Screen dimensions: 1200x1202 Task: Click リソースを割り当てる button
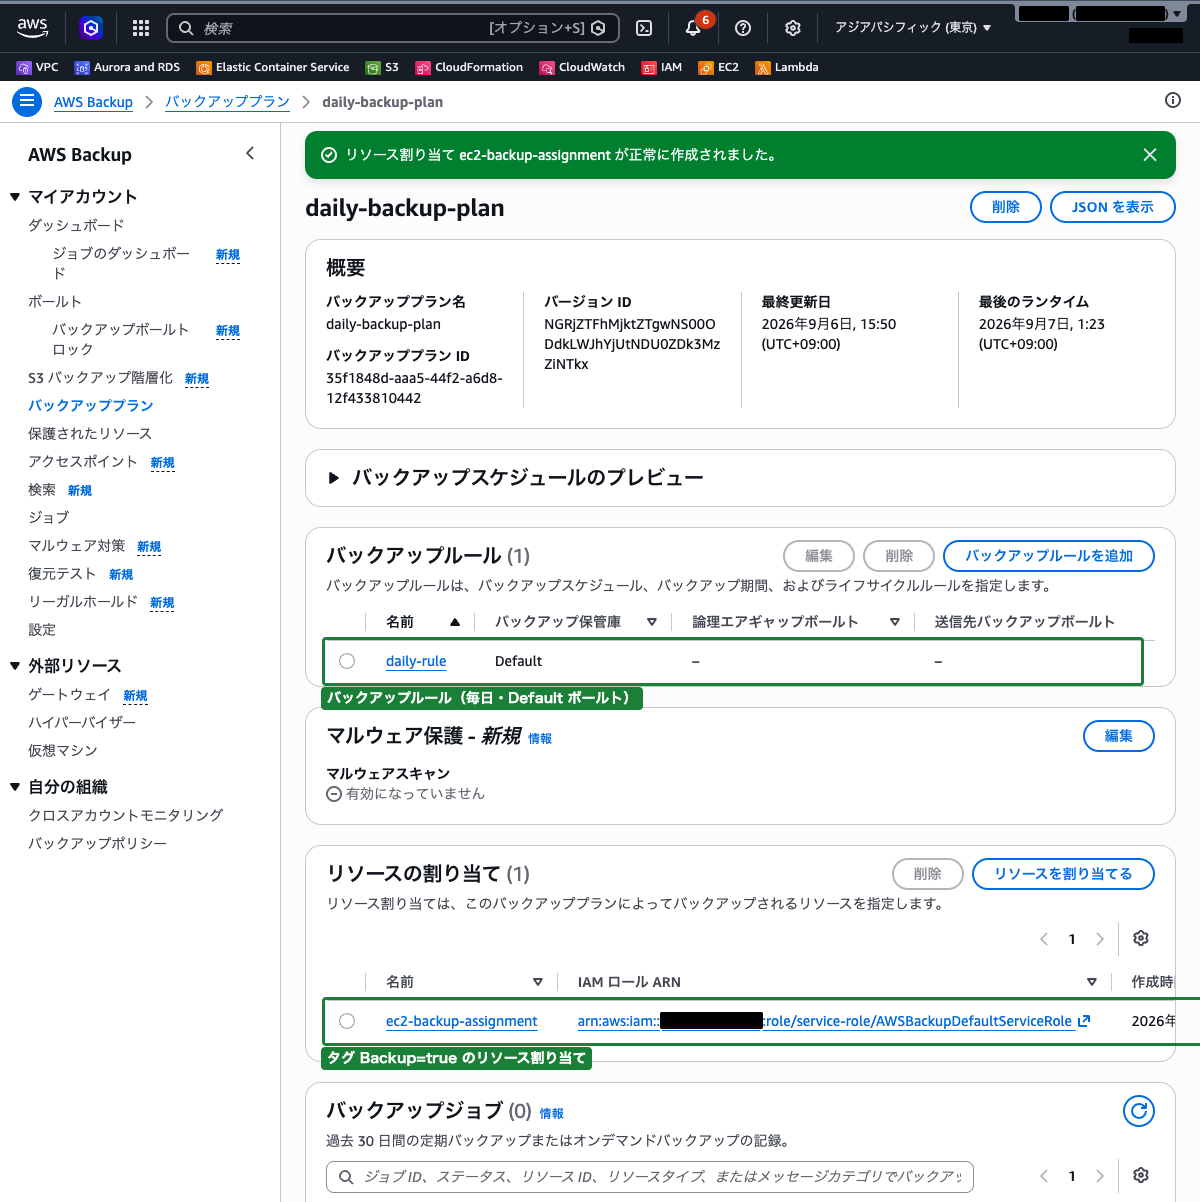click(1063, 874)
